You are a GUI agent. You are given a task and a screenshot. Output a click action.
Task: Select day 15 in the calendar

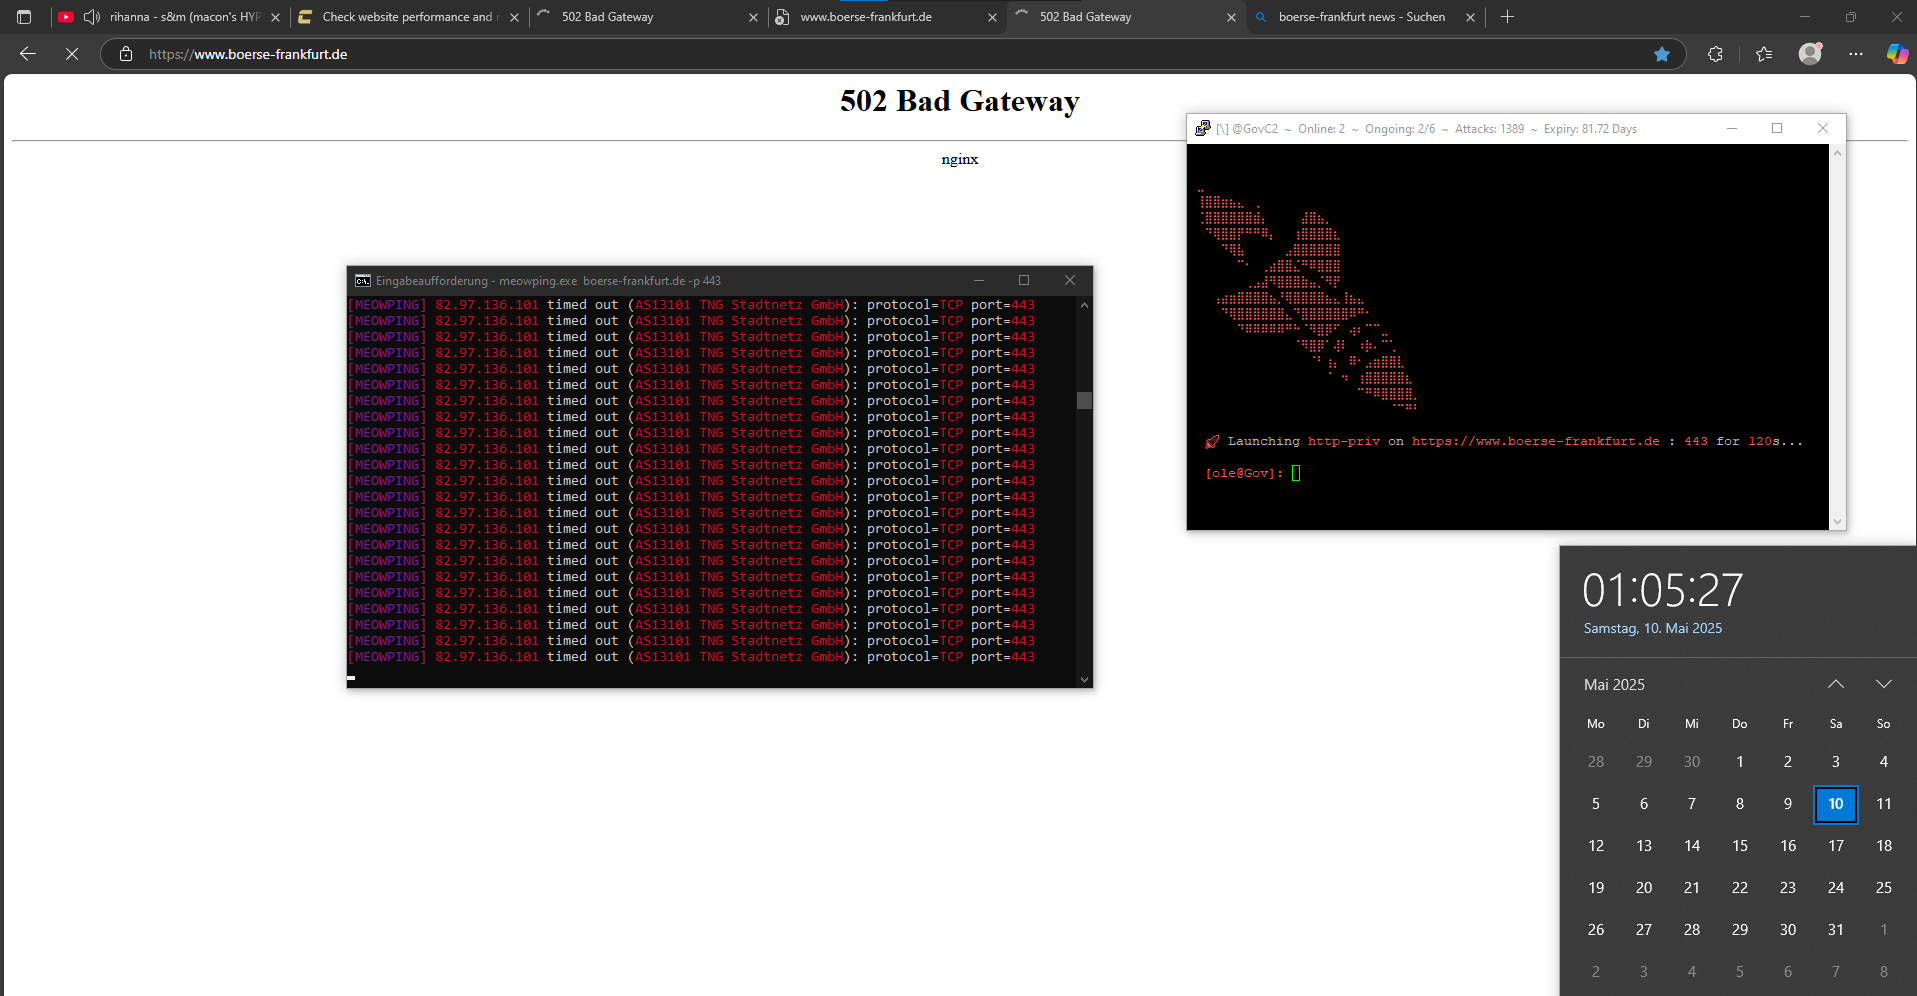[x=1740, y=846]
